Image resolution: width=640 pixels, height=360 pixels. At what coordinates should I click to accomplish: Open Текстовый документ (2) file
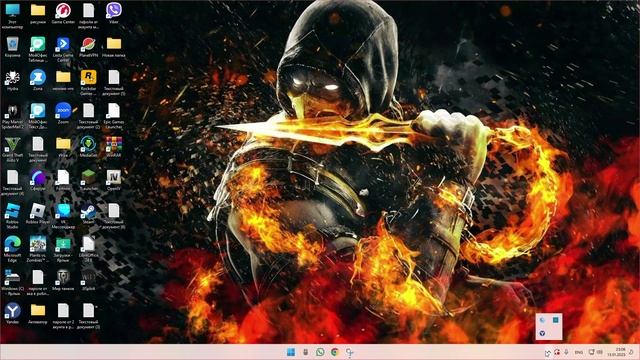[x=88, y=116]
